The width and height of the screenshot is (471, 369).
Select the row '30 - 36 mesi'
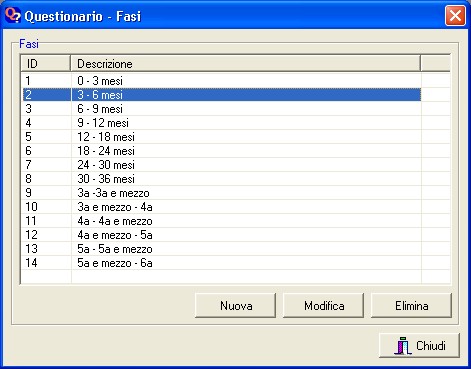(x=222, y=179)
